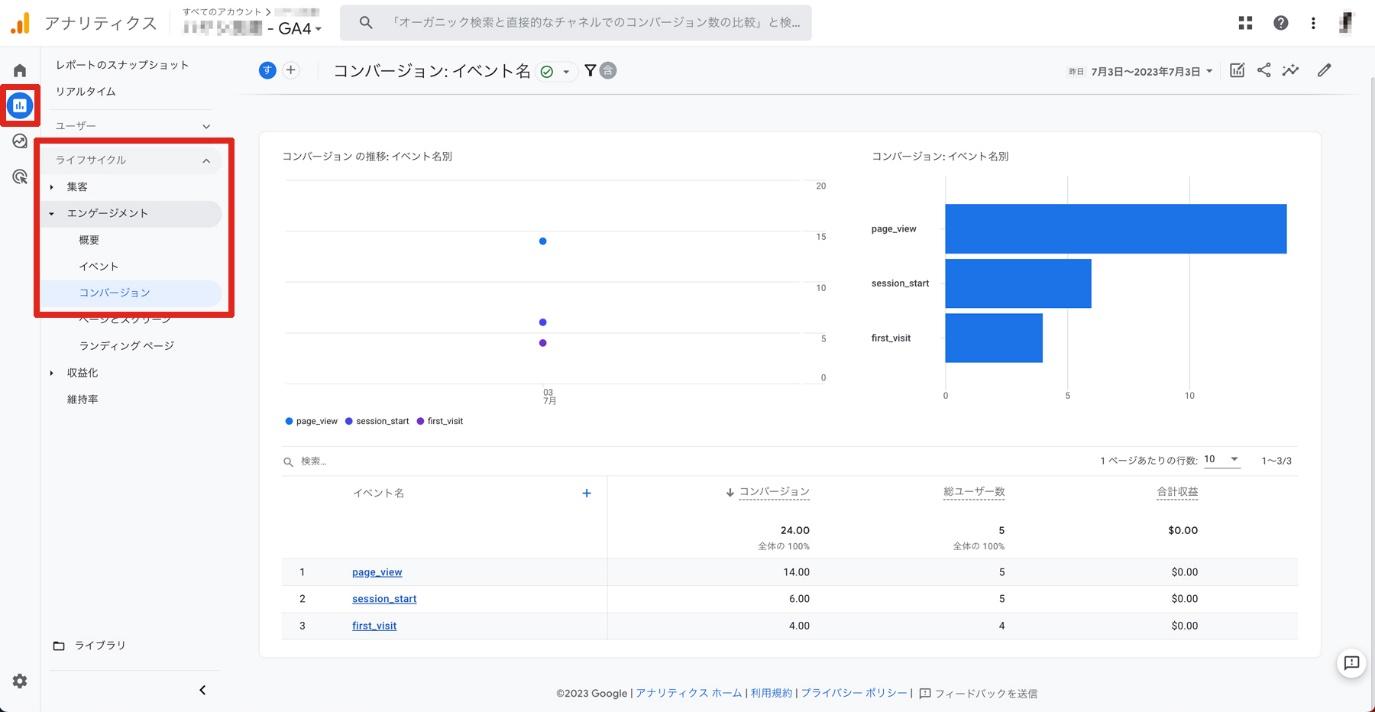Image resolution: width=1375 pixels, height=712 pixels.
Task: Open the Reports icon in left rail
Action: point(19,105)
